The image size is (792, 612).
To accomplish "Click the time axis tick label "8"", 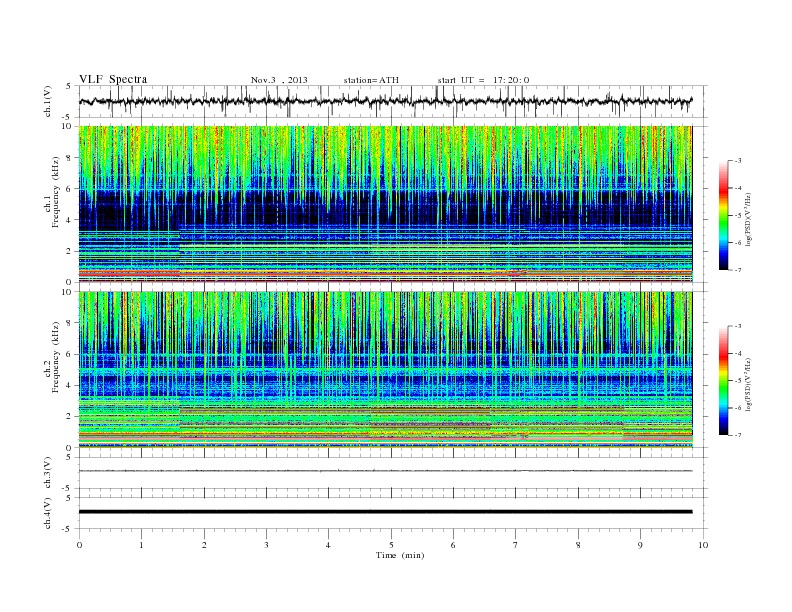I will tap(578, 545).
